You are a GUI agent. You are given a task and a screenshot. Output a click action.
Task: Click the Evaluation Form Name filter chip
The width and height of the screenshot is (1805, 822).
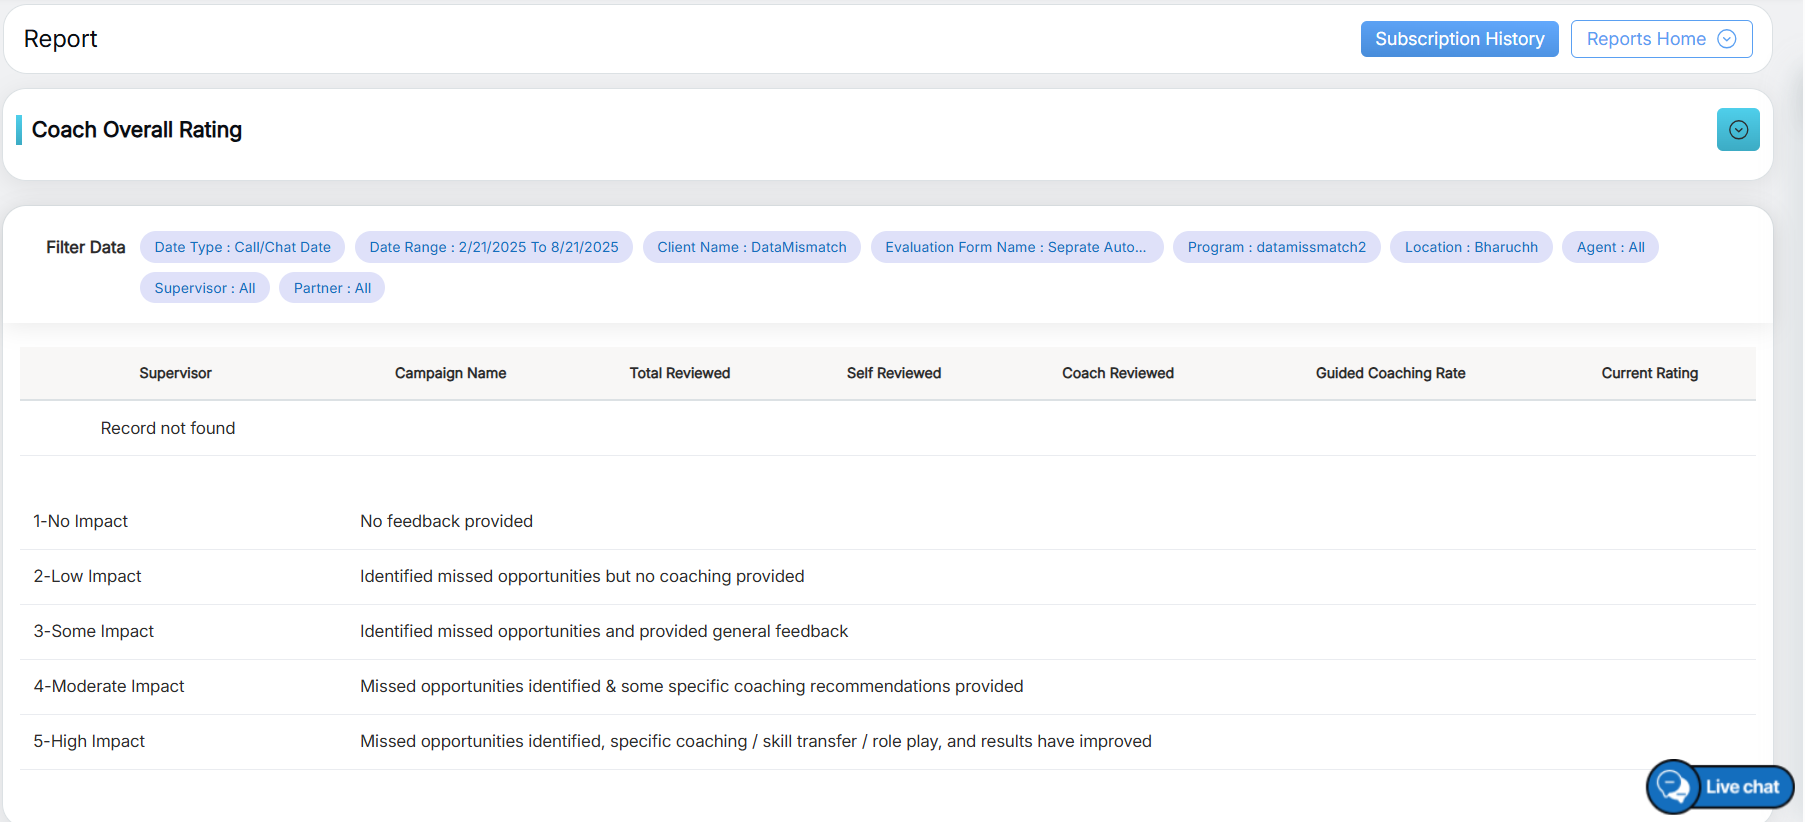click(1015, 247)
